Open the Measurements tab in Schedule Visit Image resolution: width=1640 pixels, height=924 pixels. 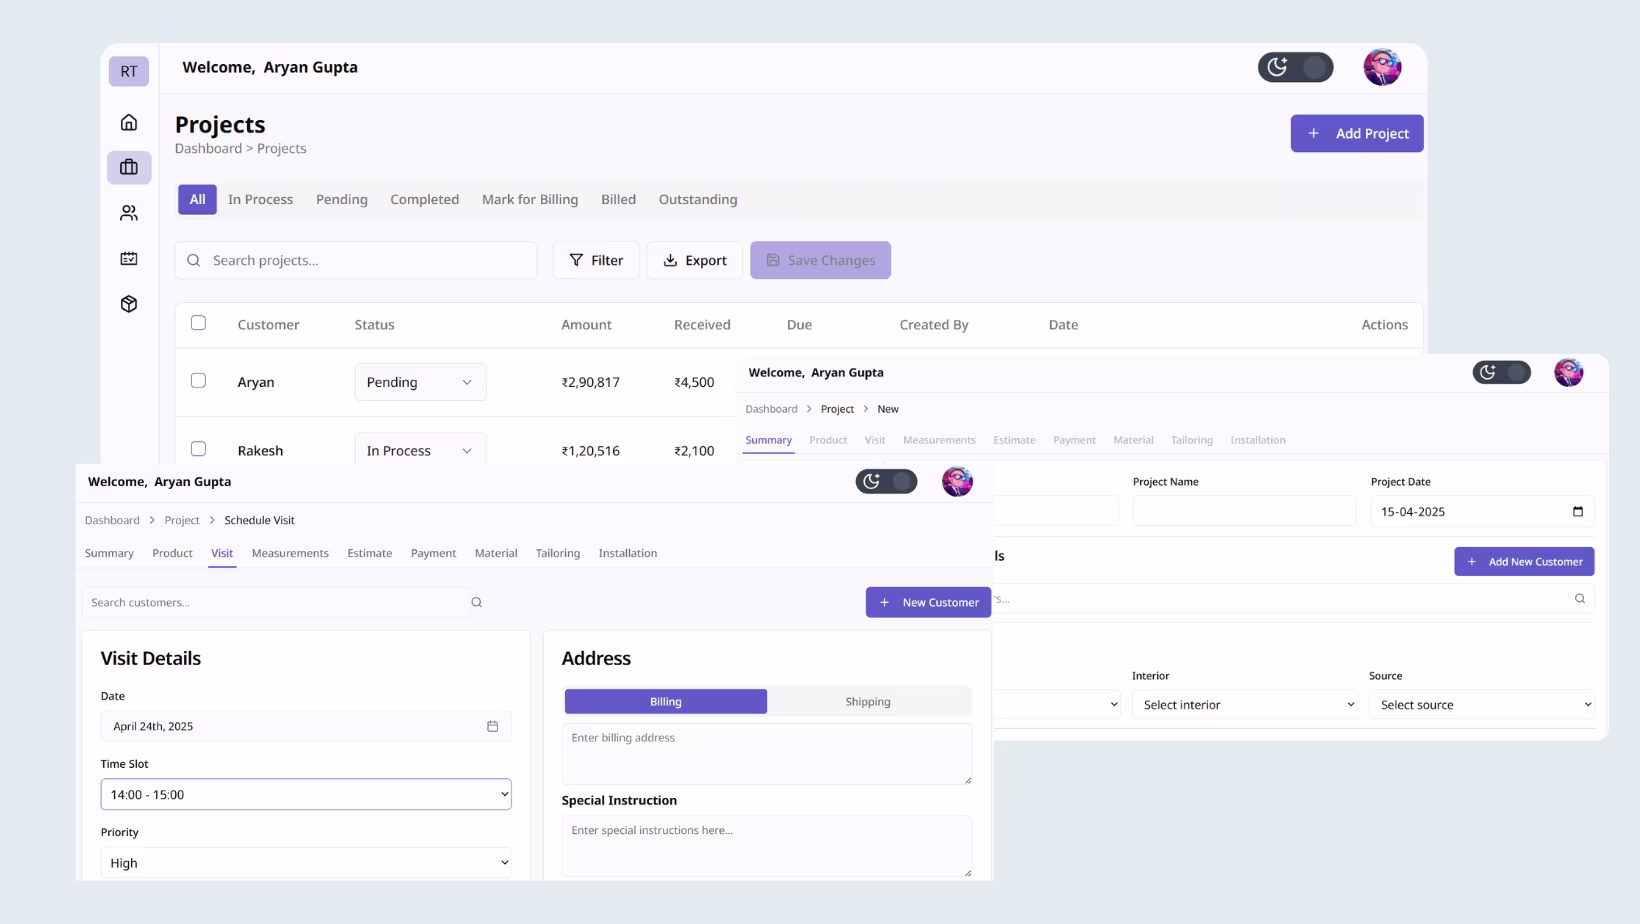[290, 553]
